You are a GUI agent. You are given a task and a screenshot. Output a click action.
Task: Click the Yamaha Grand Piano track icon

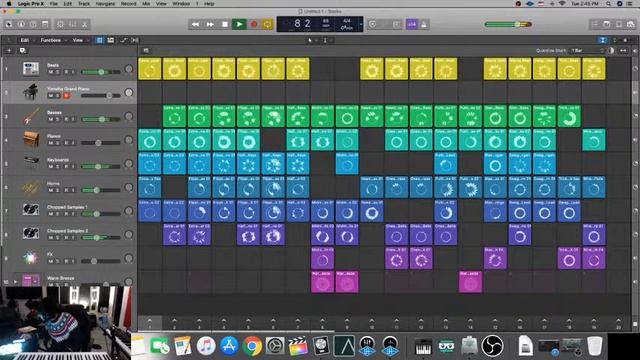pos(31,92)
